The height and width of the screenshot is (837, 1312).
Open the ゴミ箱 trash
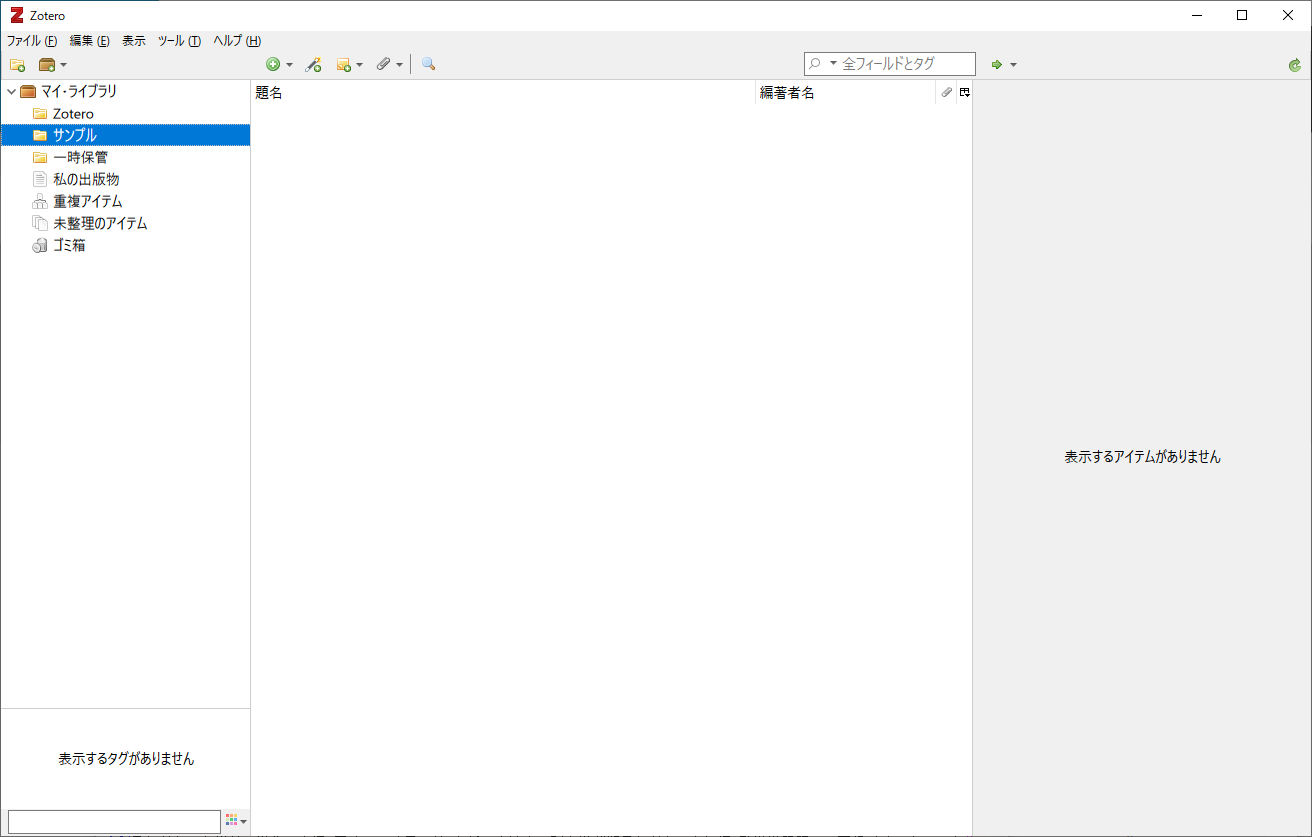coord(69,245)
